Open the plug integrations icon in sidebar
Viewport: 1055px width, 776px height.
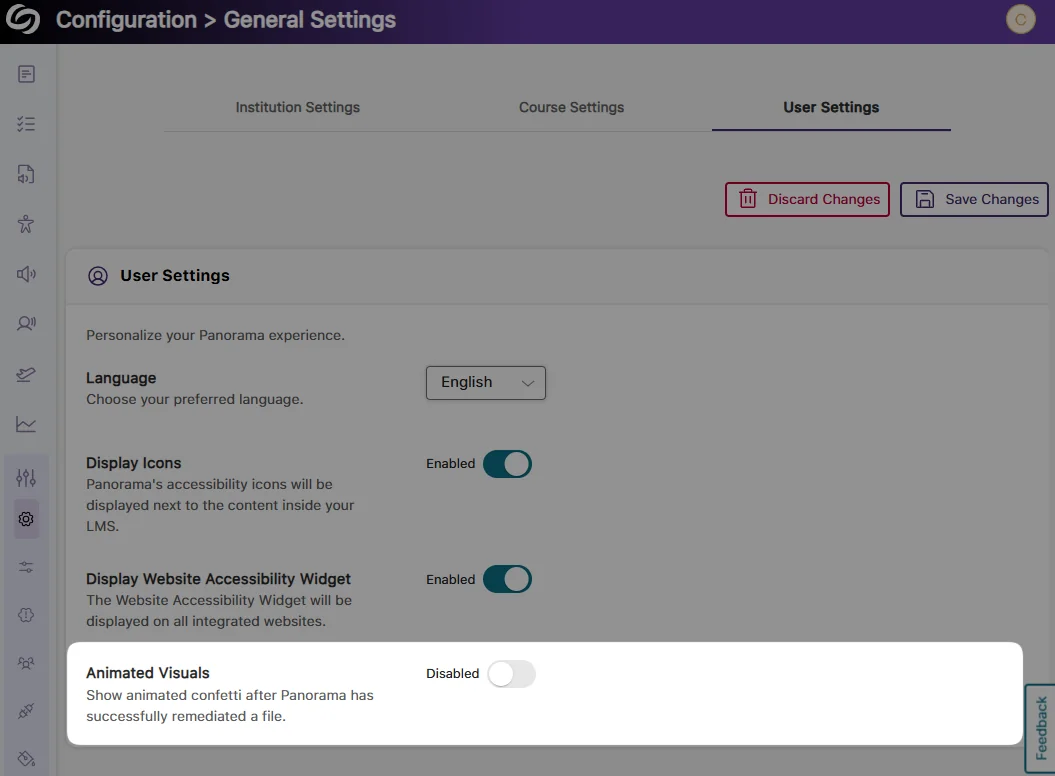(26, 711)
